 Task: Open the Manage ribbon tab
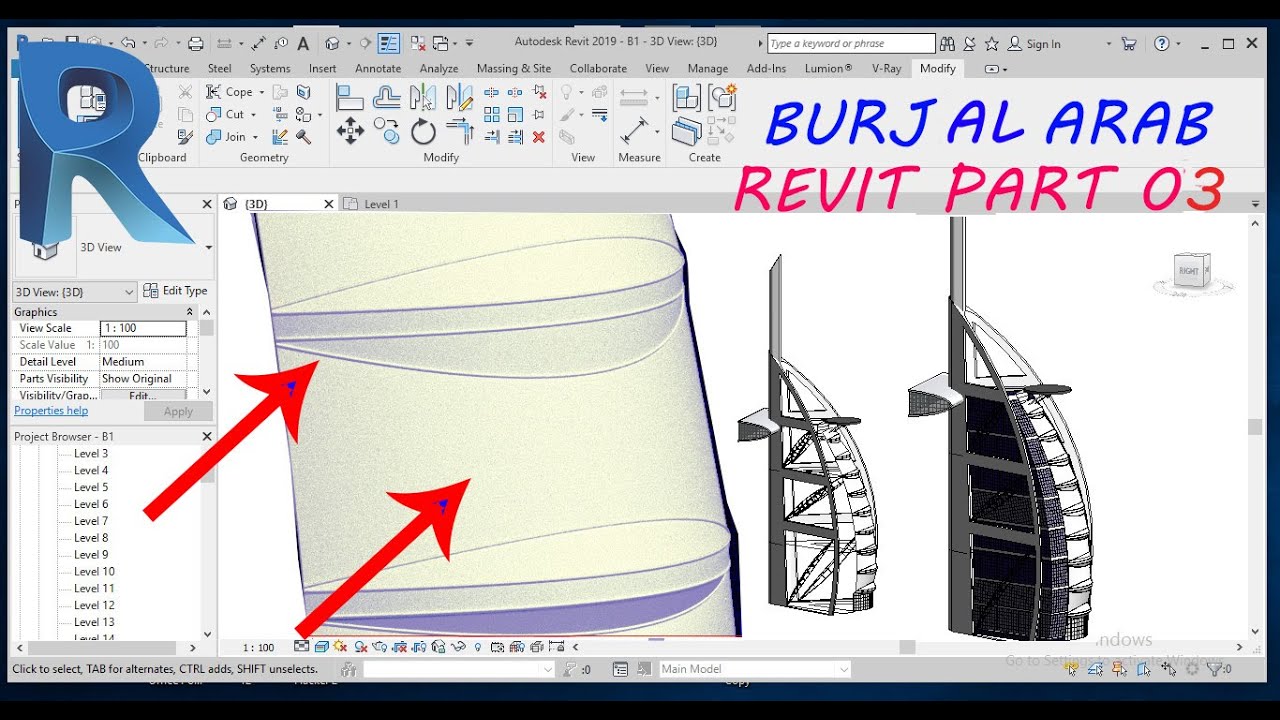tap(708, 69)
